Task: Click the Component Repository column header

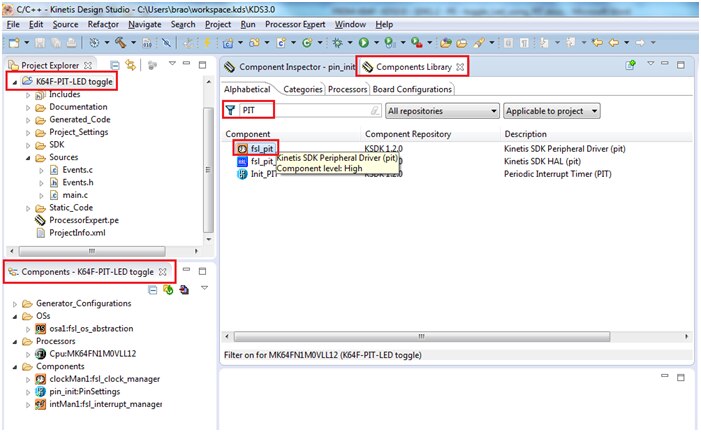Action: 408,134
